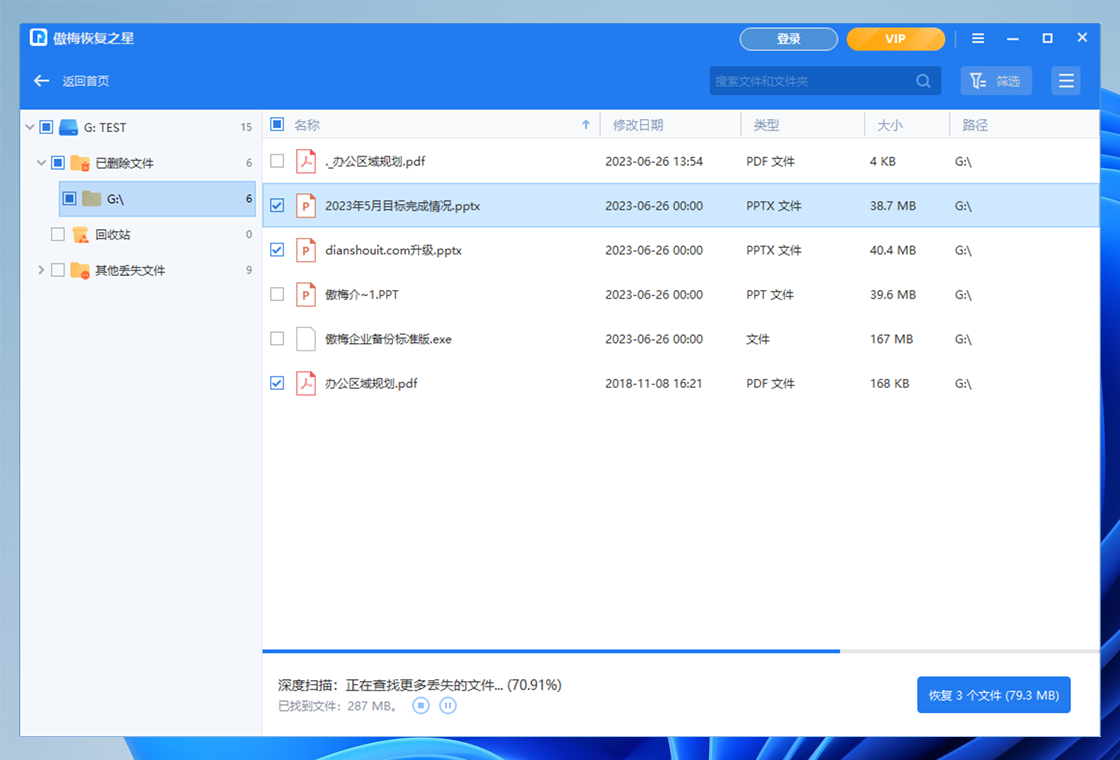Stop the deep scan with the stop icon
Image resolution: width=1120 pixels, height=760 pixels.
click(421, 706)
